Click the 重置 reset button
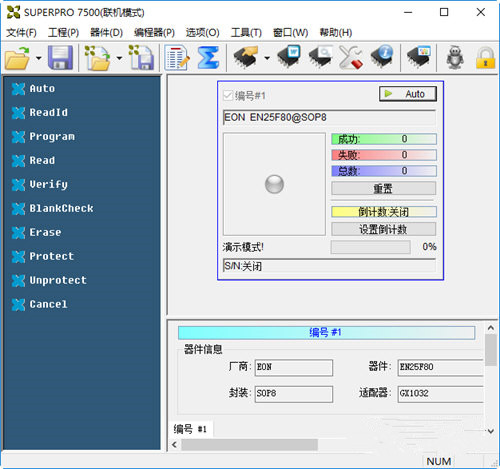 pyautogui.click(x=383, y=189)
